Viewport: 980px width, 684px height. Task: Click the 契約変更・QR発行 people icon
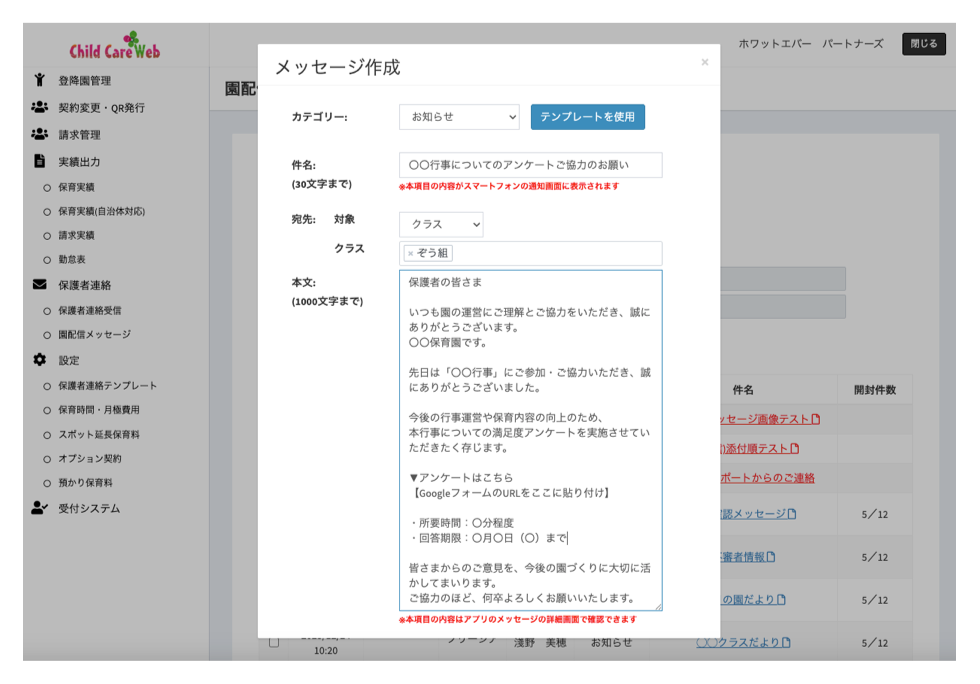pyautogui.click(x=40, y=107)
